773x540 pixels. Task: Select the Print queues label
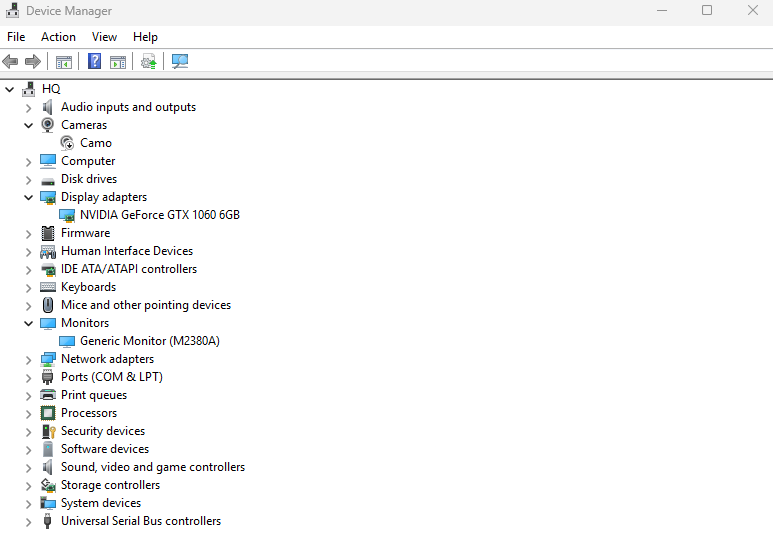click(94, 395)
